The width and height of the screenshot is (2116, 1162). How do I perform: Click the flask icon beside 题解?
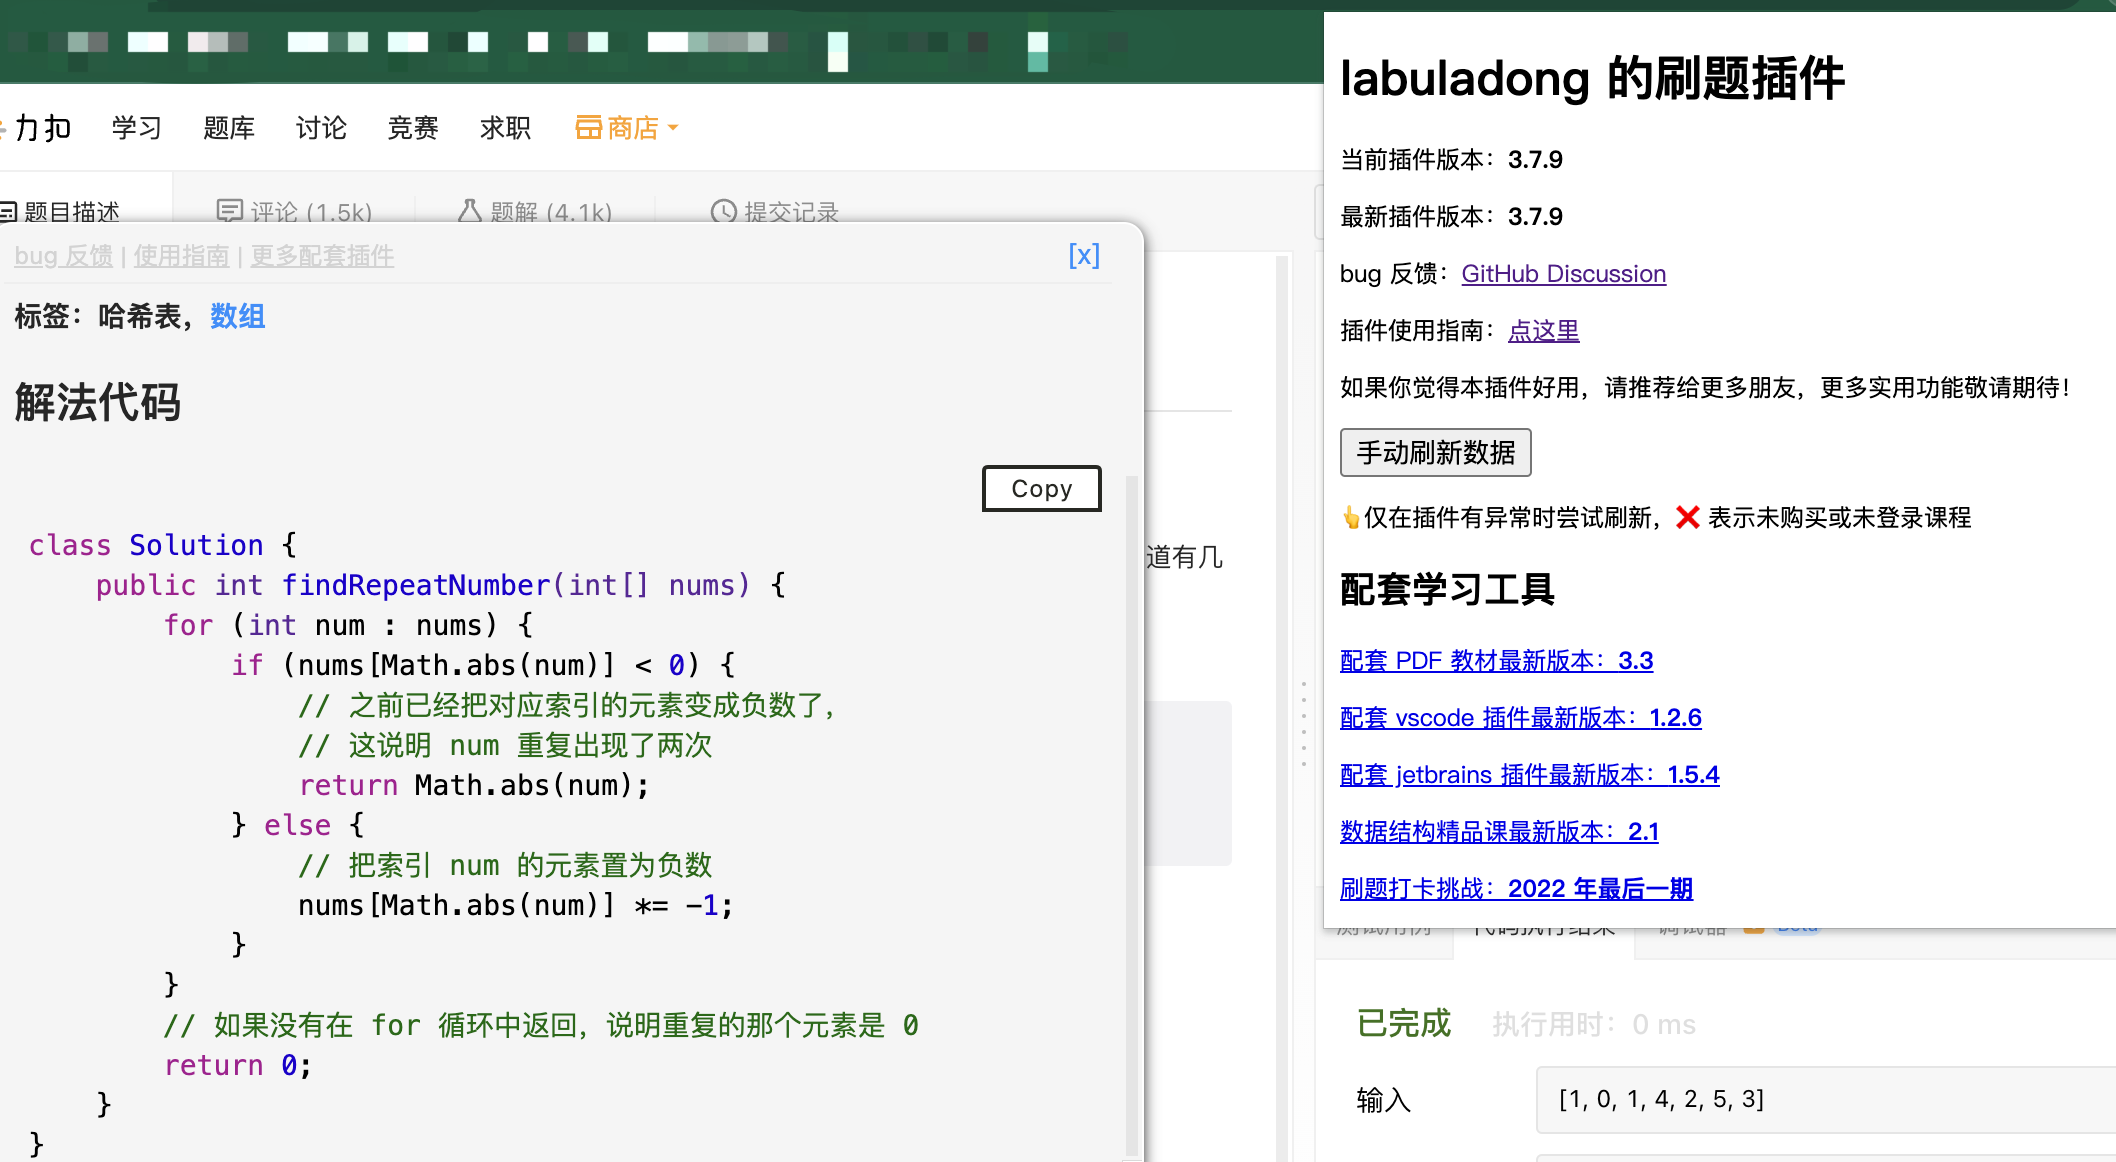point(470,211)
